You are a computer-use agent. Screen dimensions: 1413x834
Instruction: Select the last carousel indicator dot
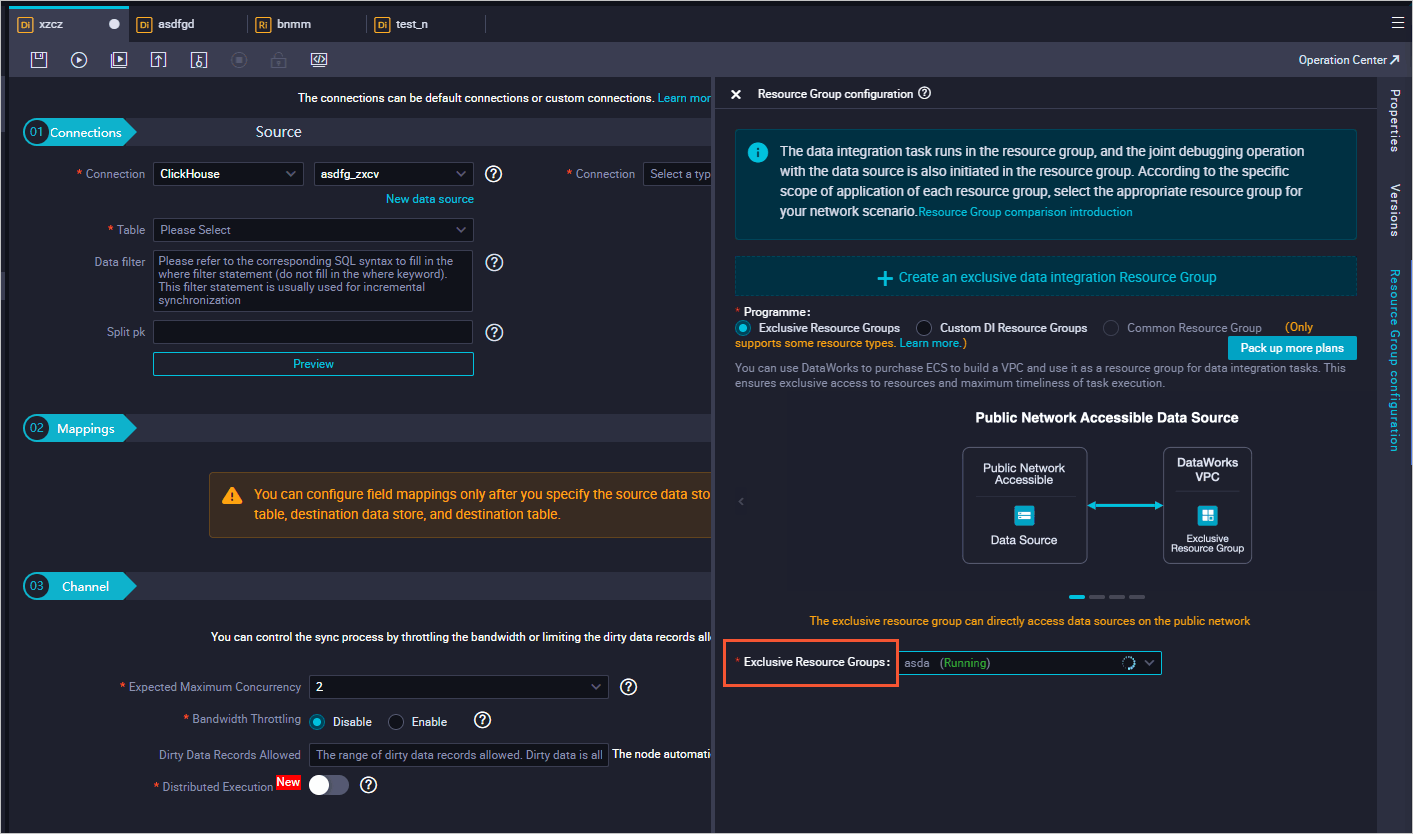tap(1137, 597)
